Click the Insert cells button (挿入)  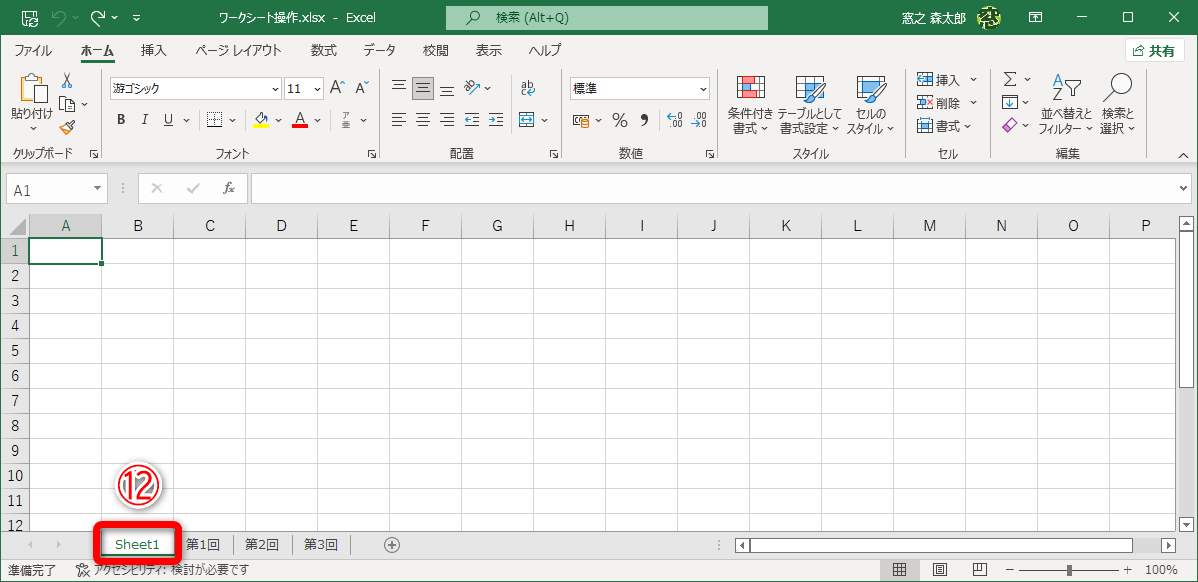pyautogui.click(x=940, y=80)
